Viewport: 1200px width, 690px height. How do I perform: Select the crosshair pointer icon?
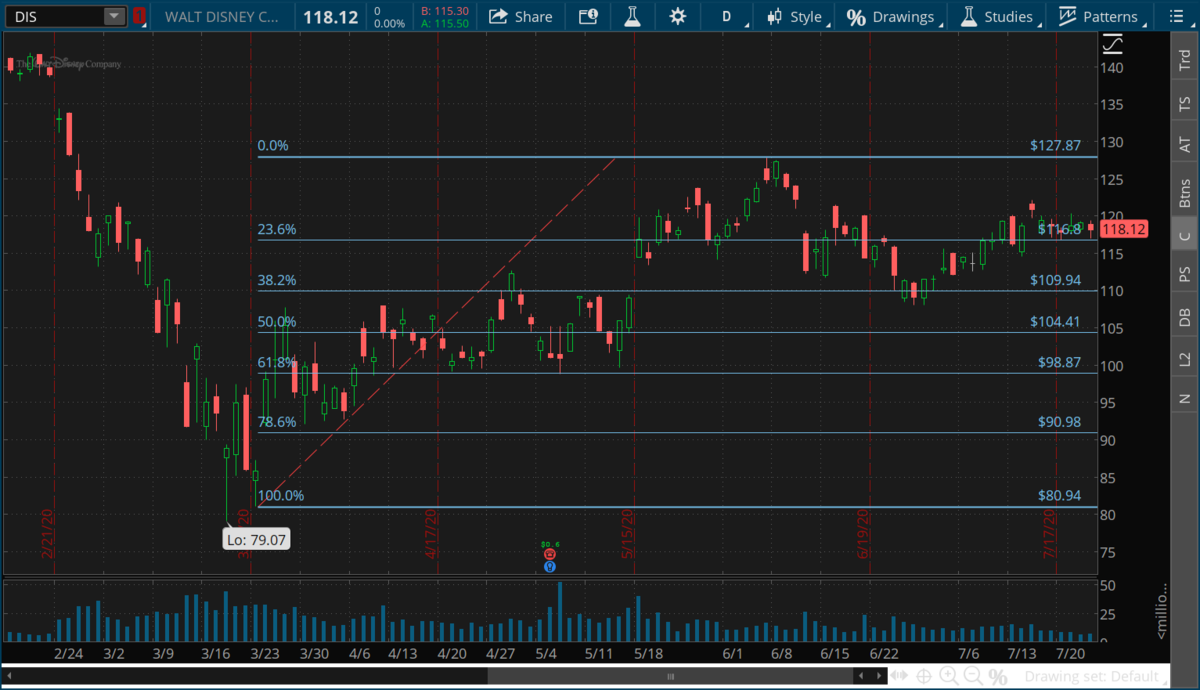925,677
